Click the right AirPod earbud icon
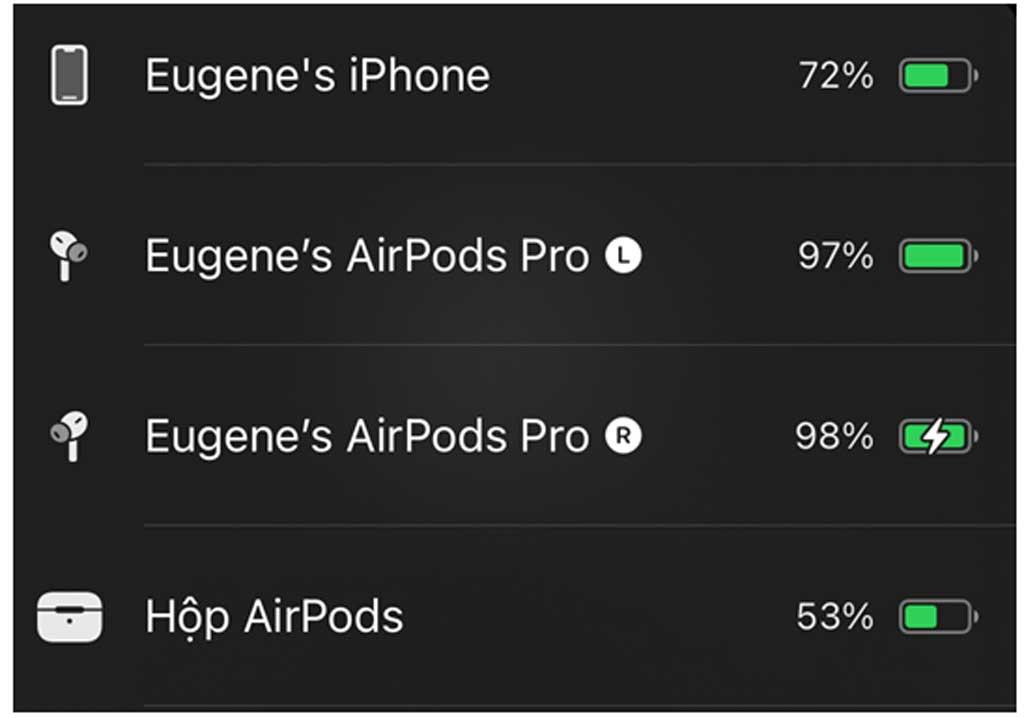This screenshot has height=718, width=1024. [69, 436]
